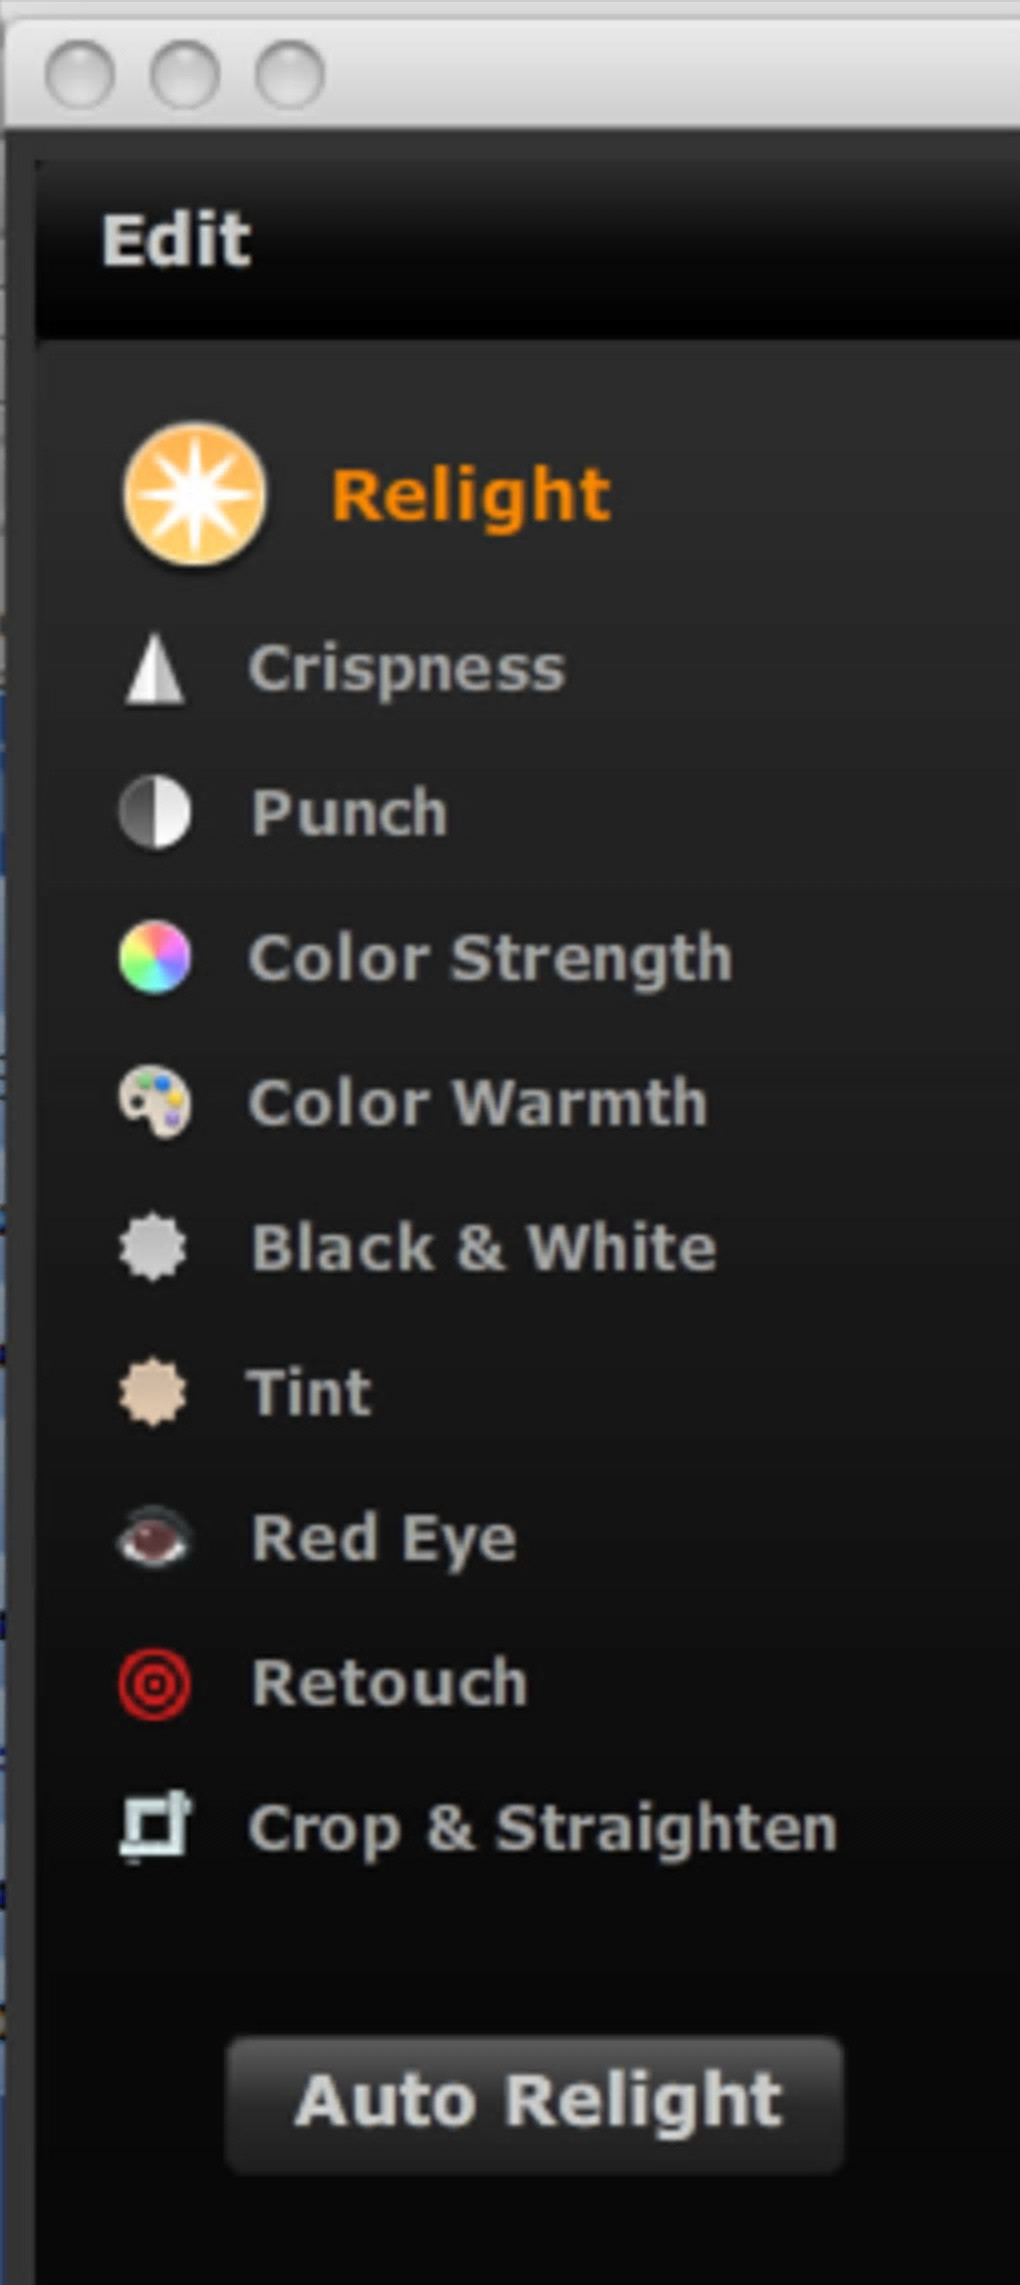Select the Black & White icon
This screenshot has height=2285, width=1020.
152,1248
